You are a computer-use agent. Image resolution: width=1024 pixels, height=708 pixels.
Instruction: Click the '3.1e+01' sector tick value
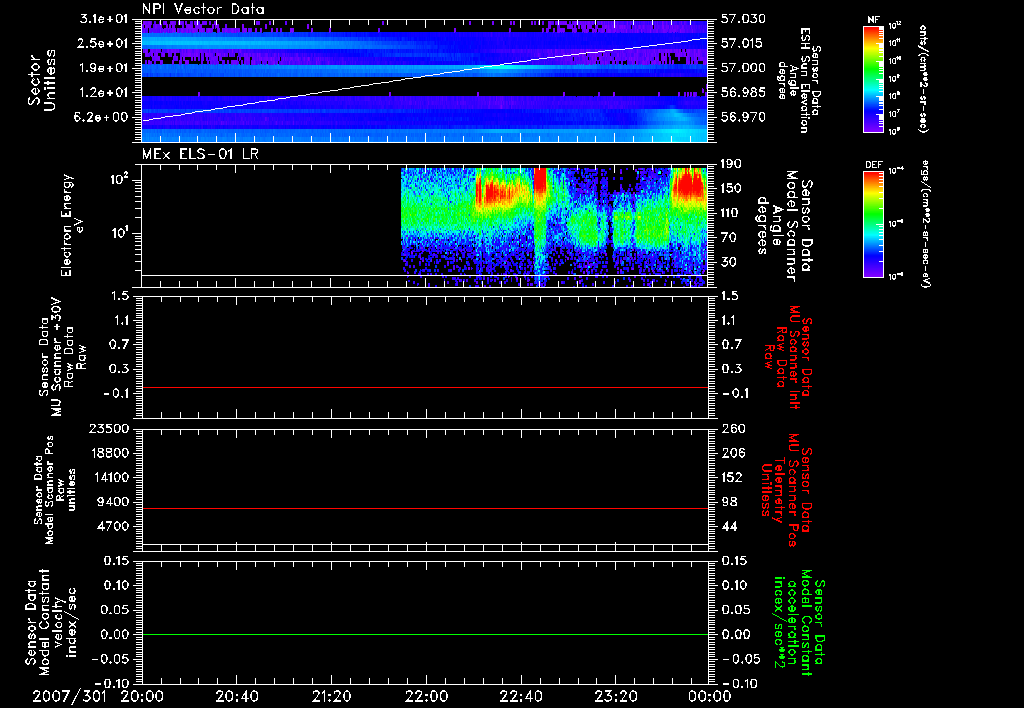pos(103,19)
